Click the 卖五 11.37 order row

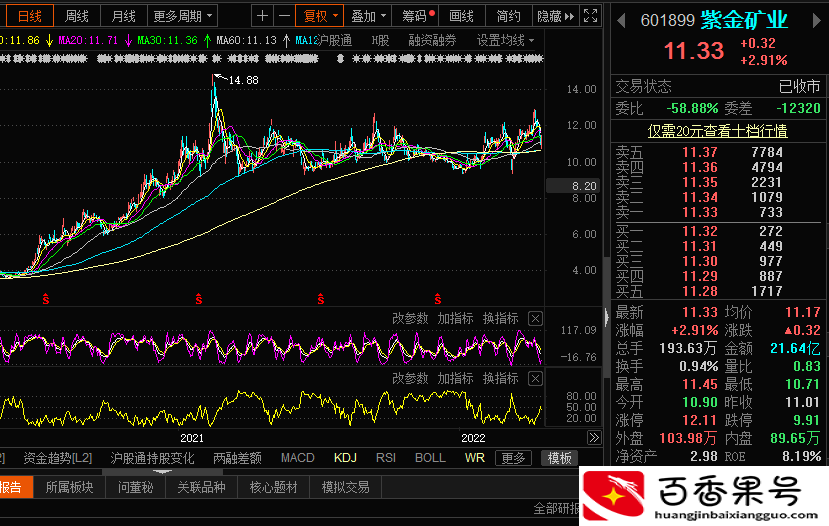point(718,152)
